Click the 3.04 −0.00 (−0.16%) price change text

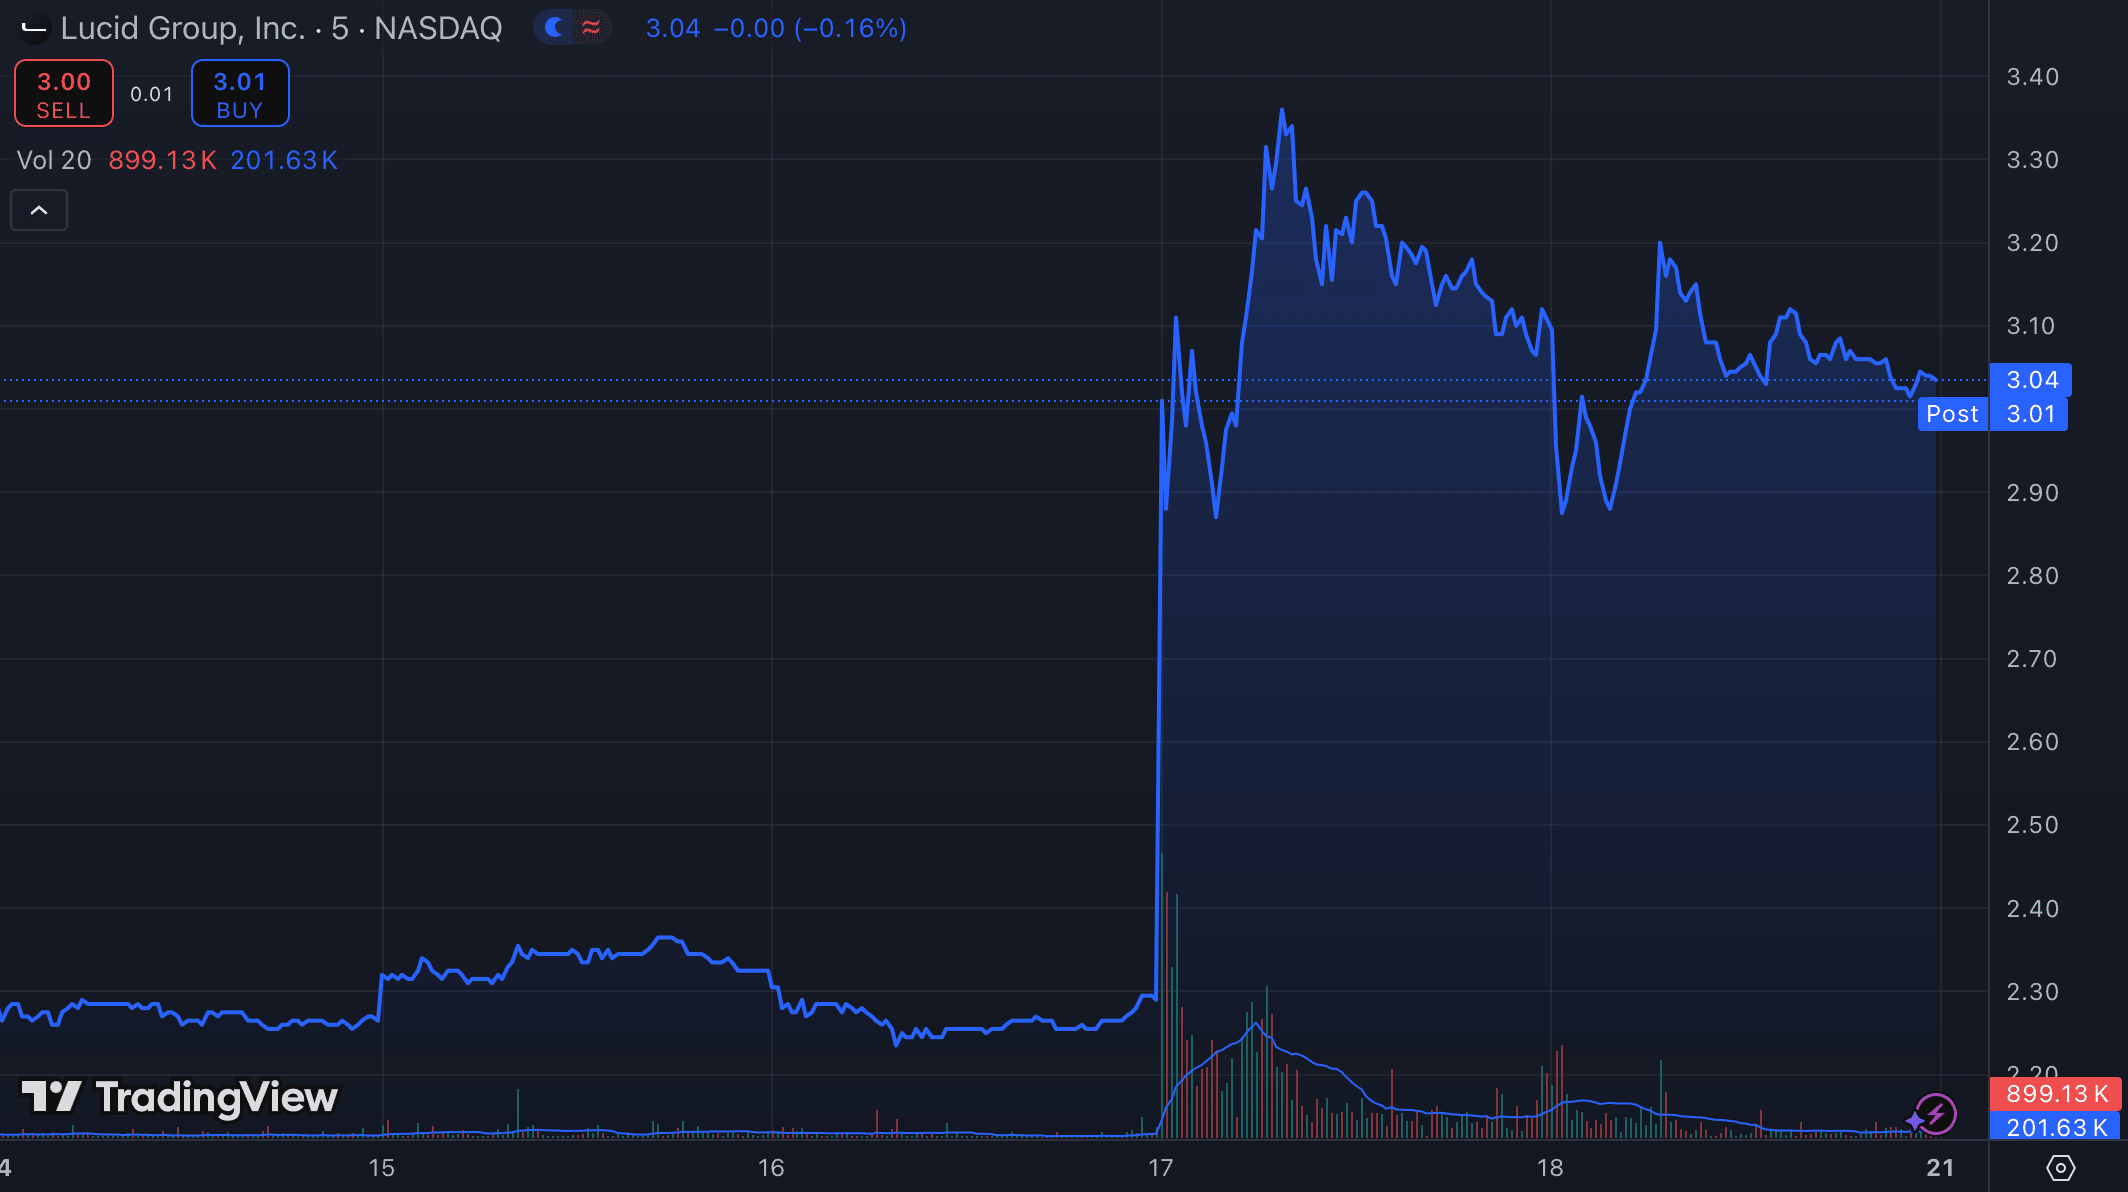(x=776, y=28)
